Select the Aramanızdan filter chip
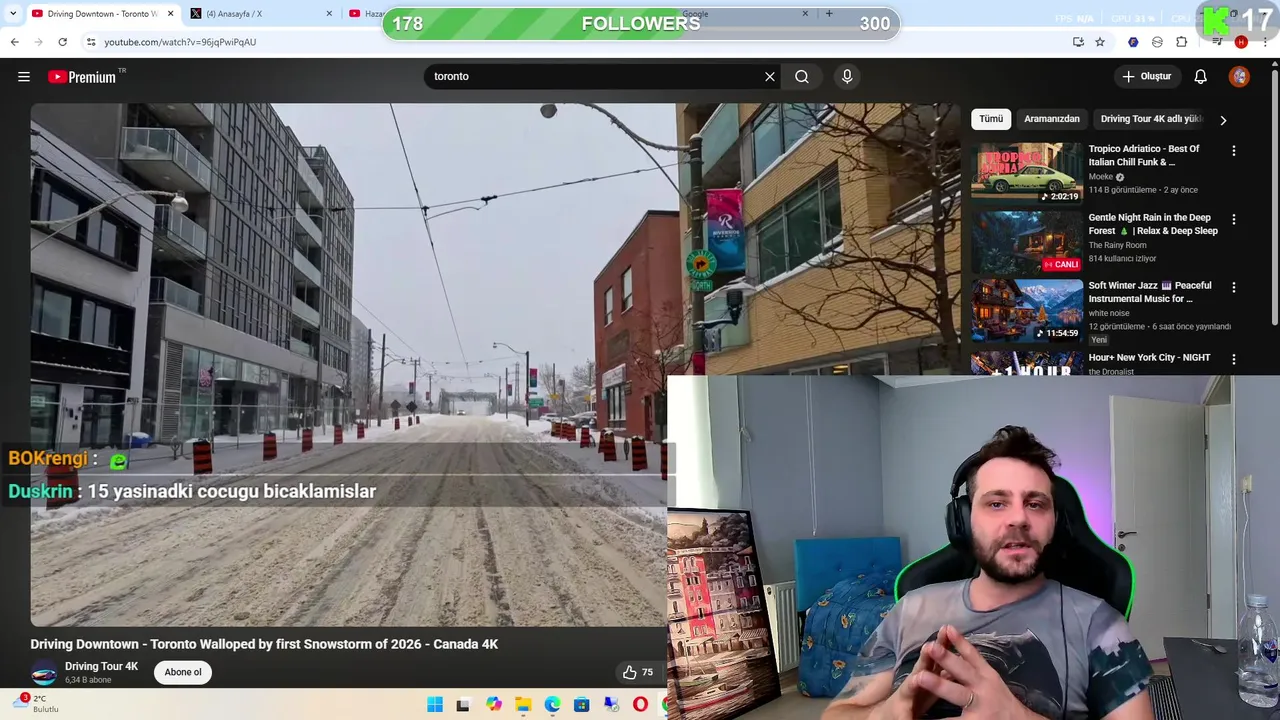The height and width of the screenshot is (720, 1280). coord(1052,119)
